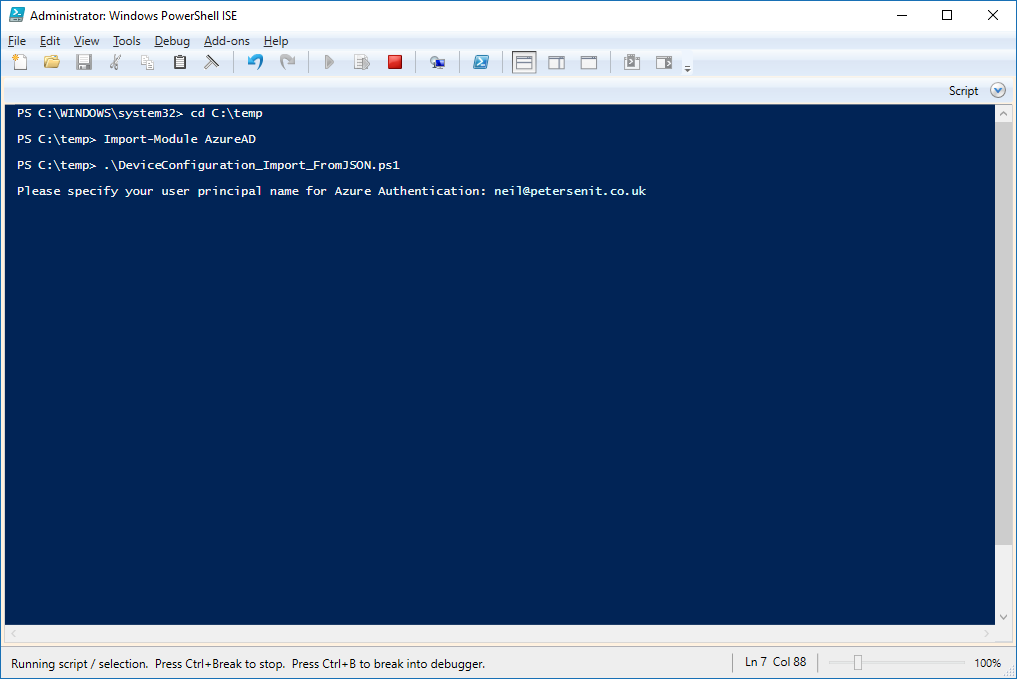Click the console vertical scrollbar up arrow
The width and height of the screenshot is (1017, 679).
click(x=1003, y=113)
